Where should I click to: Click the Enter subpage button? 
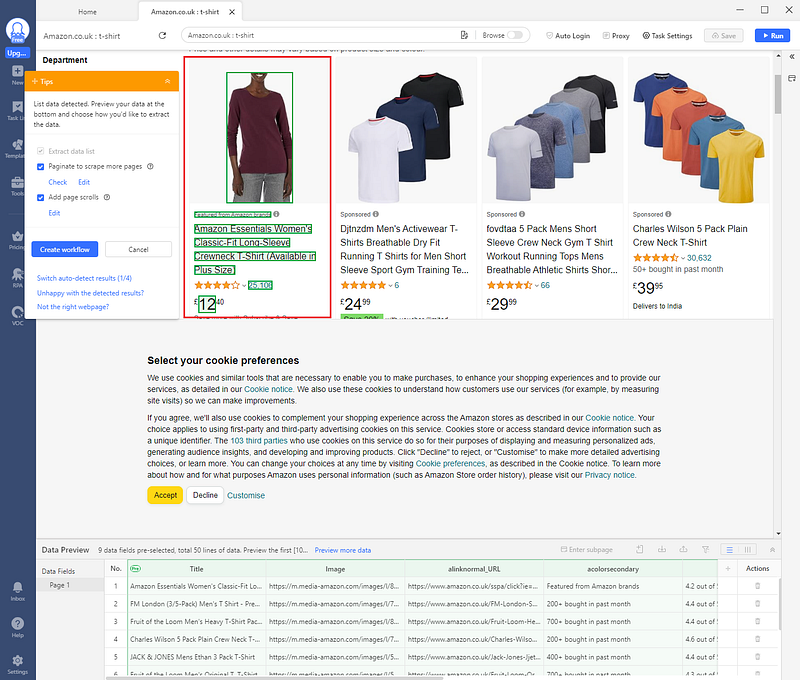click(587, 549)
